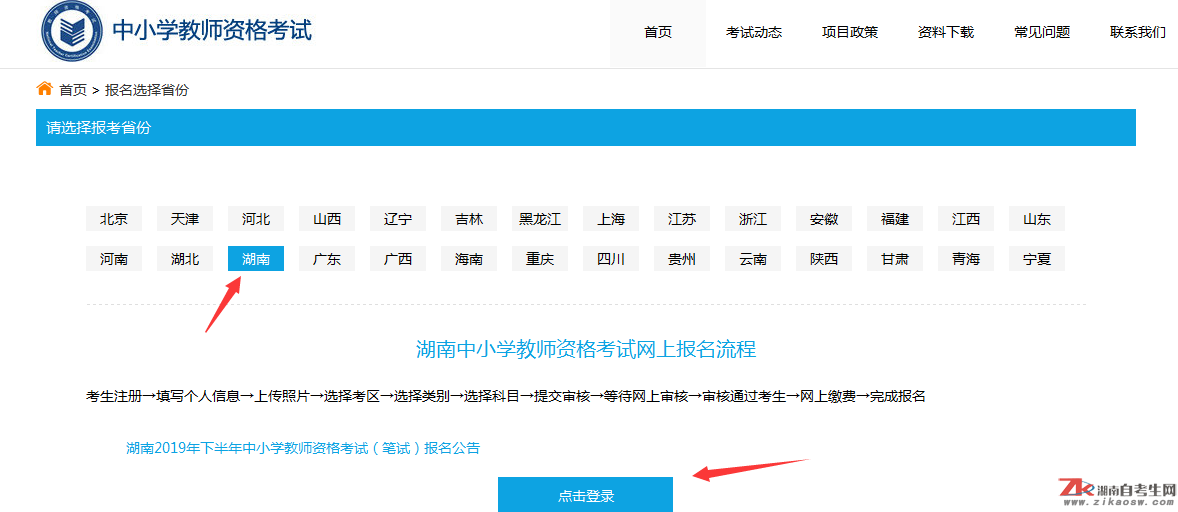
Task: Click the 请选择报考省份 header bar text
Action: (x=98, y=128)
